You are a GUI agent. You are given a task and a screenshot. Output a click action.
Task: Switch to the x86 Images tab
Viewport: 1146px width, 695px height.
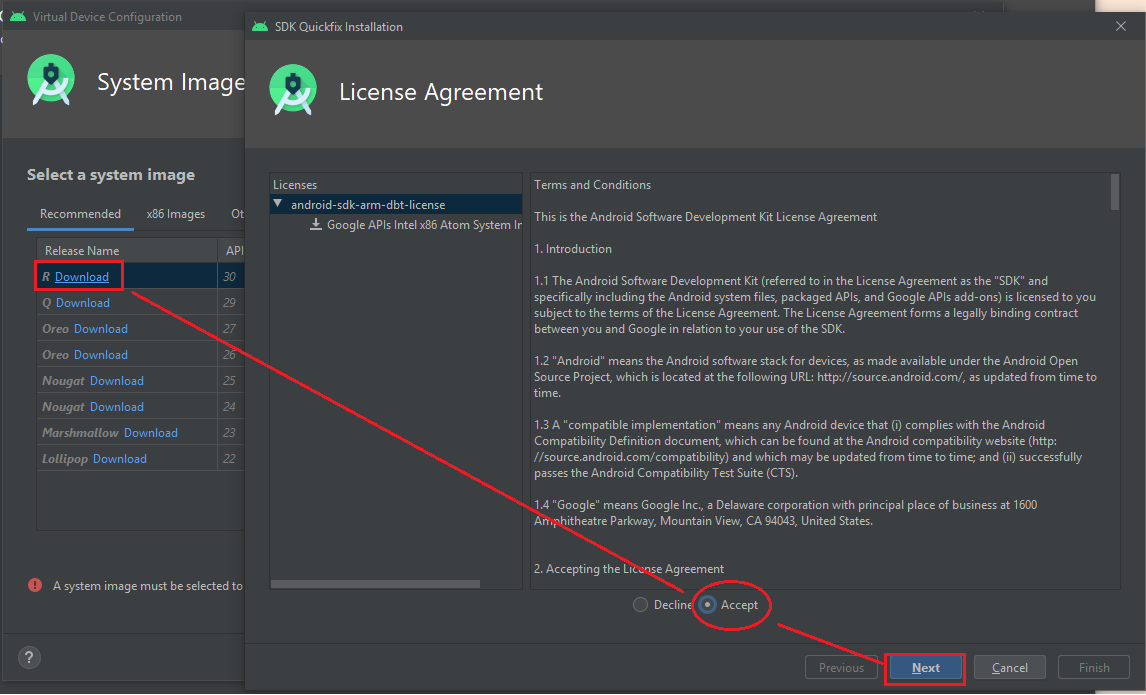(175, 214)
